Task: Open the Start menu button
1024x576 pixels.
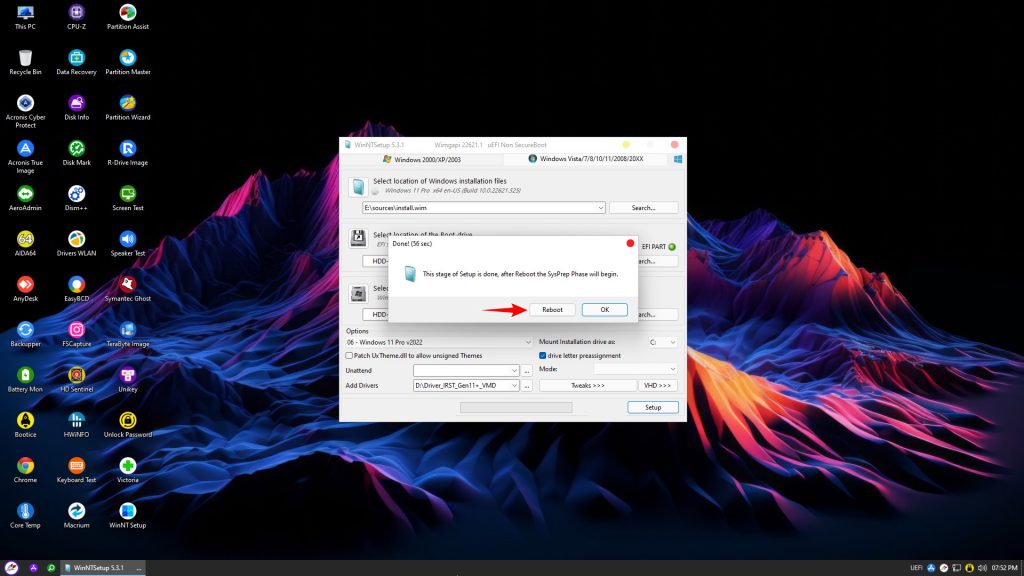Action: (x=11, y=568)
